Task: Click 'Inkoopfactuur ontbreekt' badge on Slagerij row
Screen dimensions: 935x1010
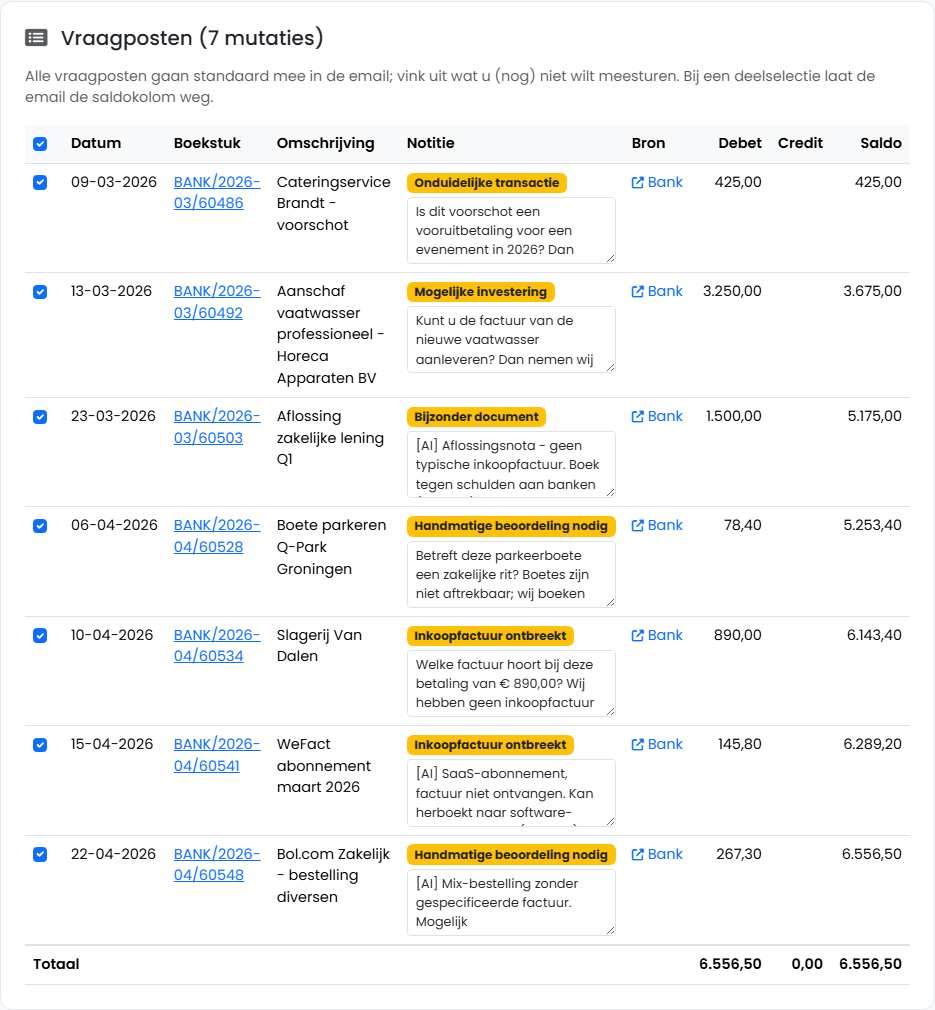Action: 490,636
